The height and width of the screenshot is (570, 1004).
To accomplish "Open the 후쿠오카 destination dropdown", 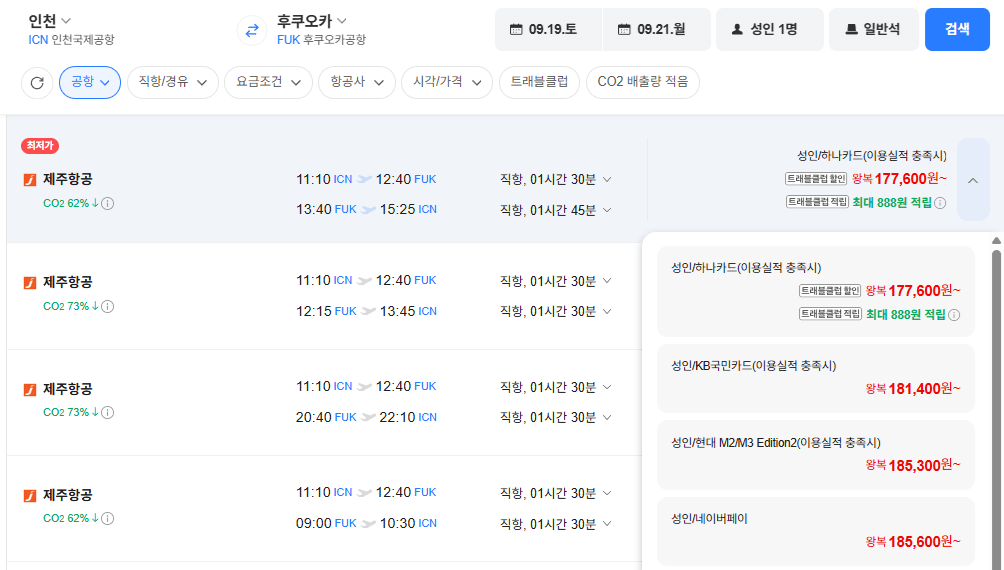I will pos(312,21).
